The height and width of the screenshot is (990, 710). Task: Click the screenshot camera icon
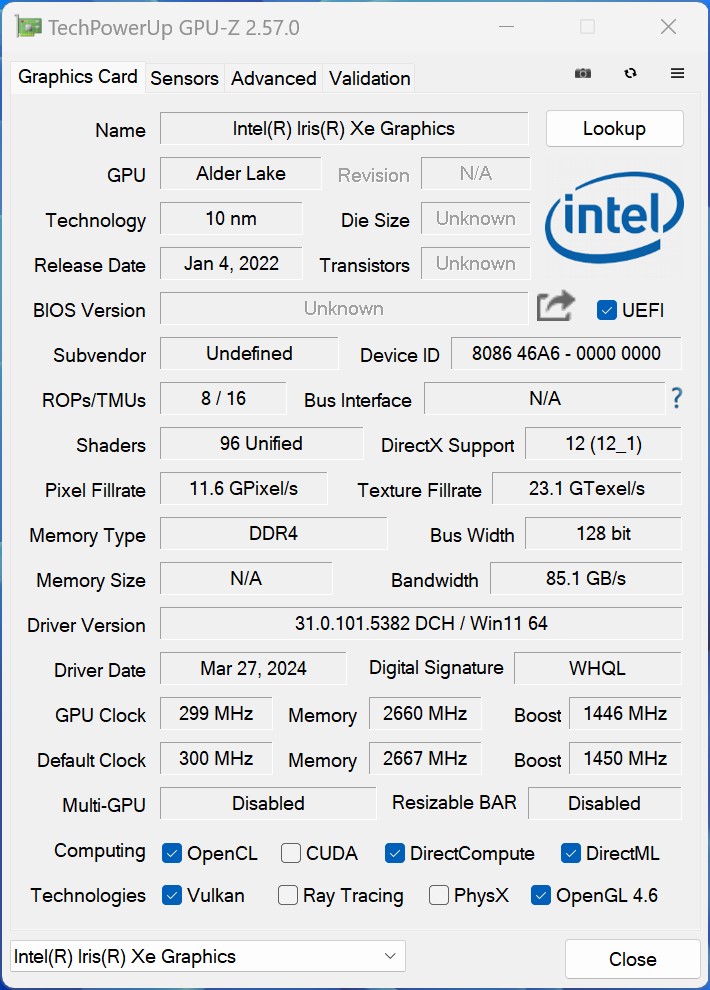583,74
